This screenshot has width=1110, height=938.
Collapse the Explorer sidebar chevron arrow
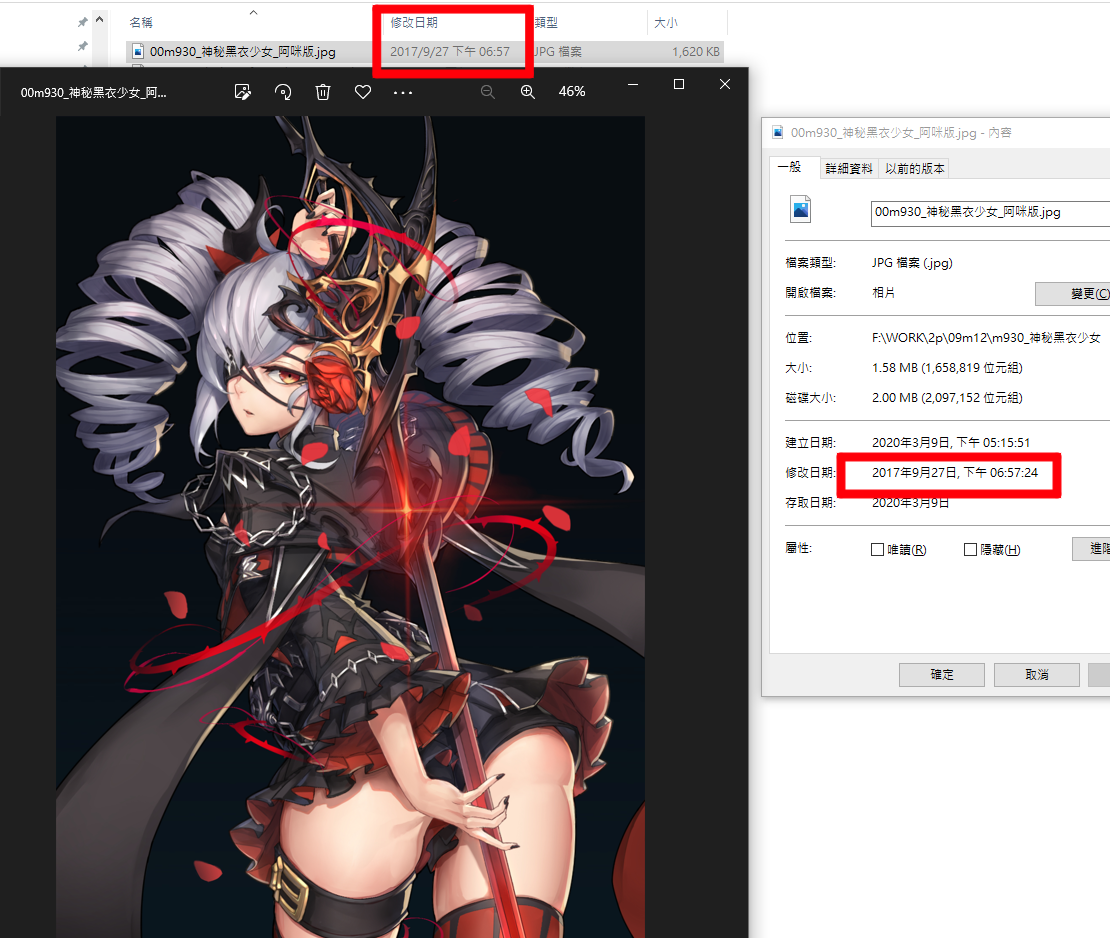pyautogui.click(x=100, y=20)
